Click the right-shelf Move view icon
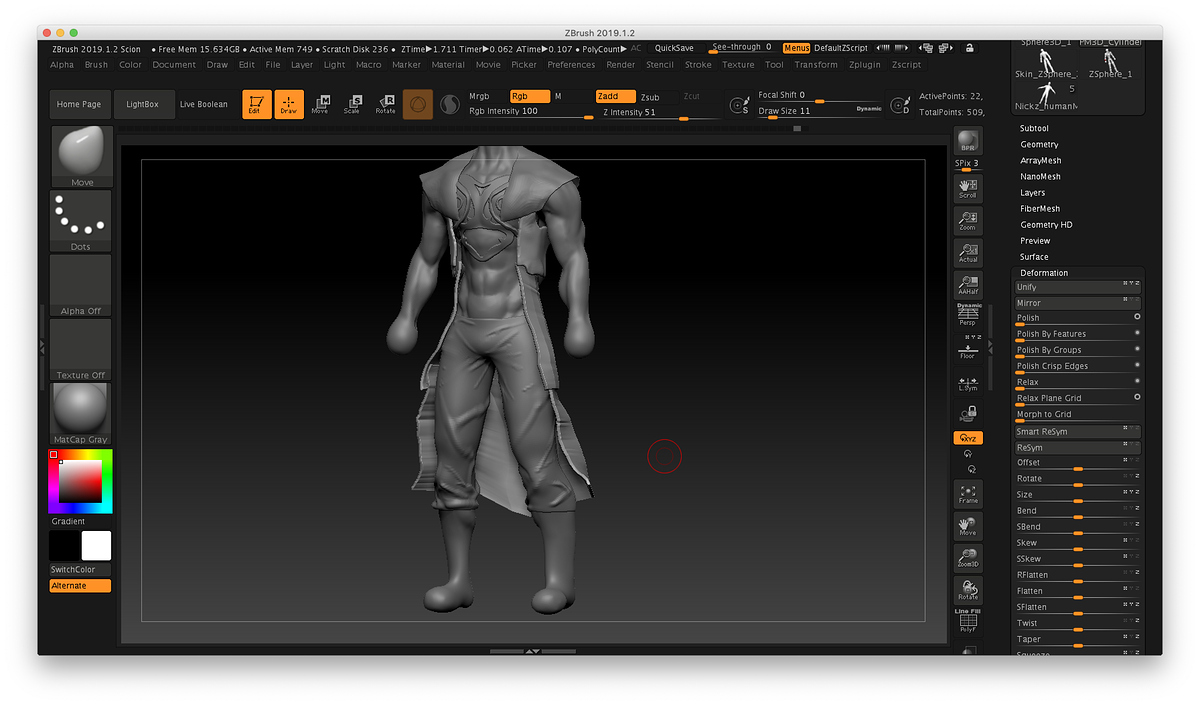 coord(968,525)
